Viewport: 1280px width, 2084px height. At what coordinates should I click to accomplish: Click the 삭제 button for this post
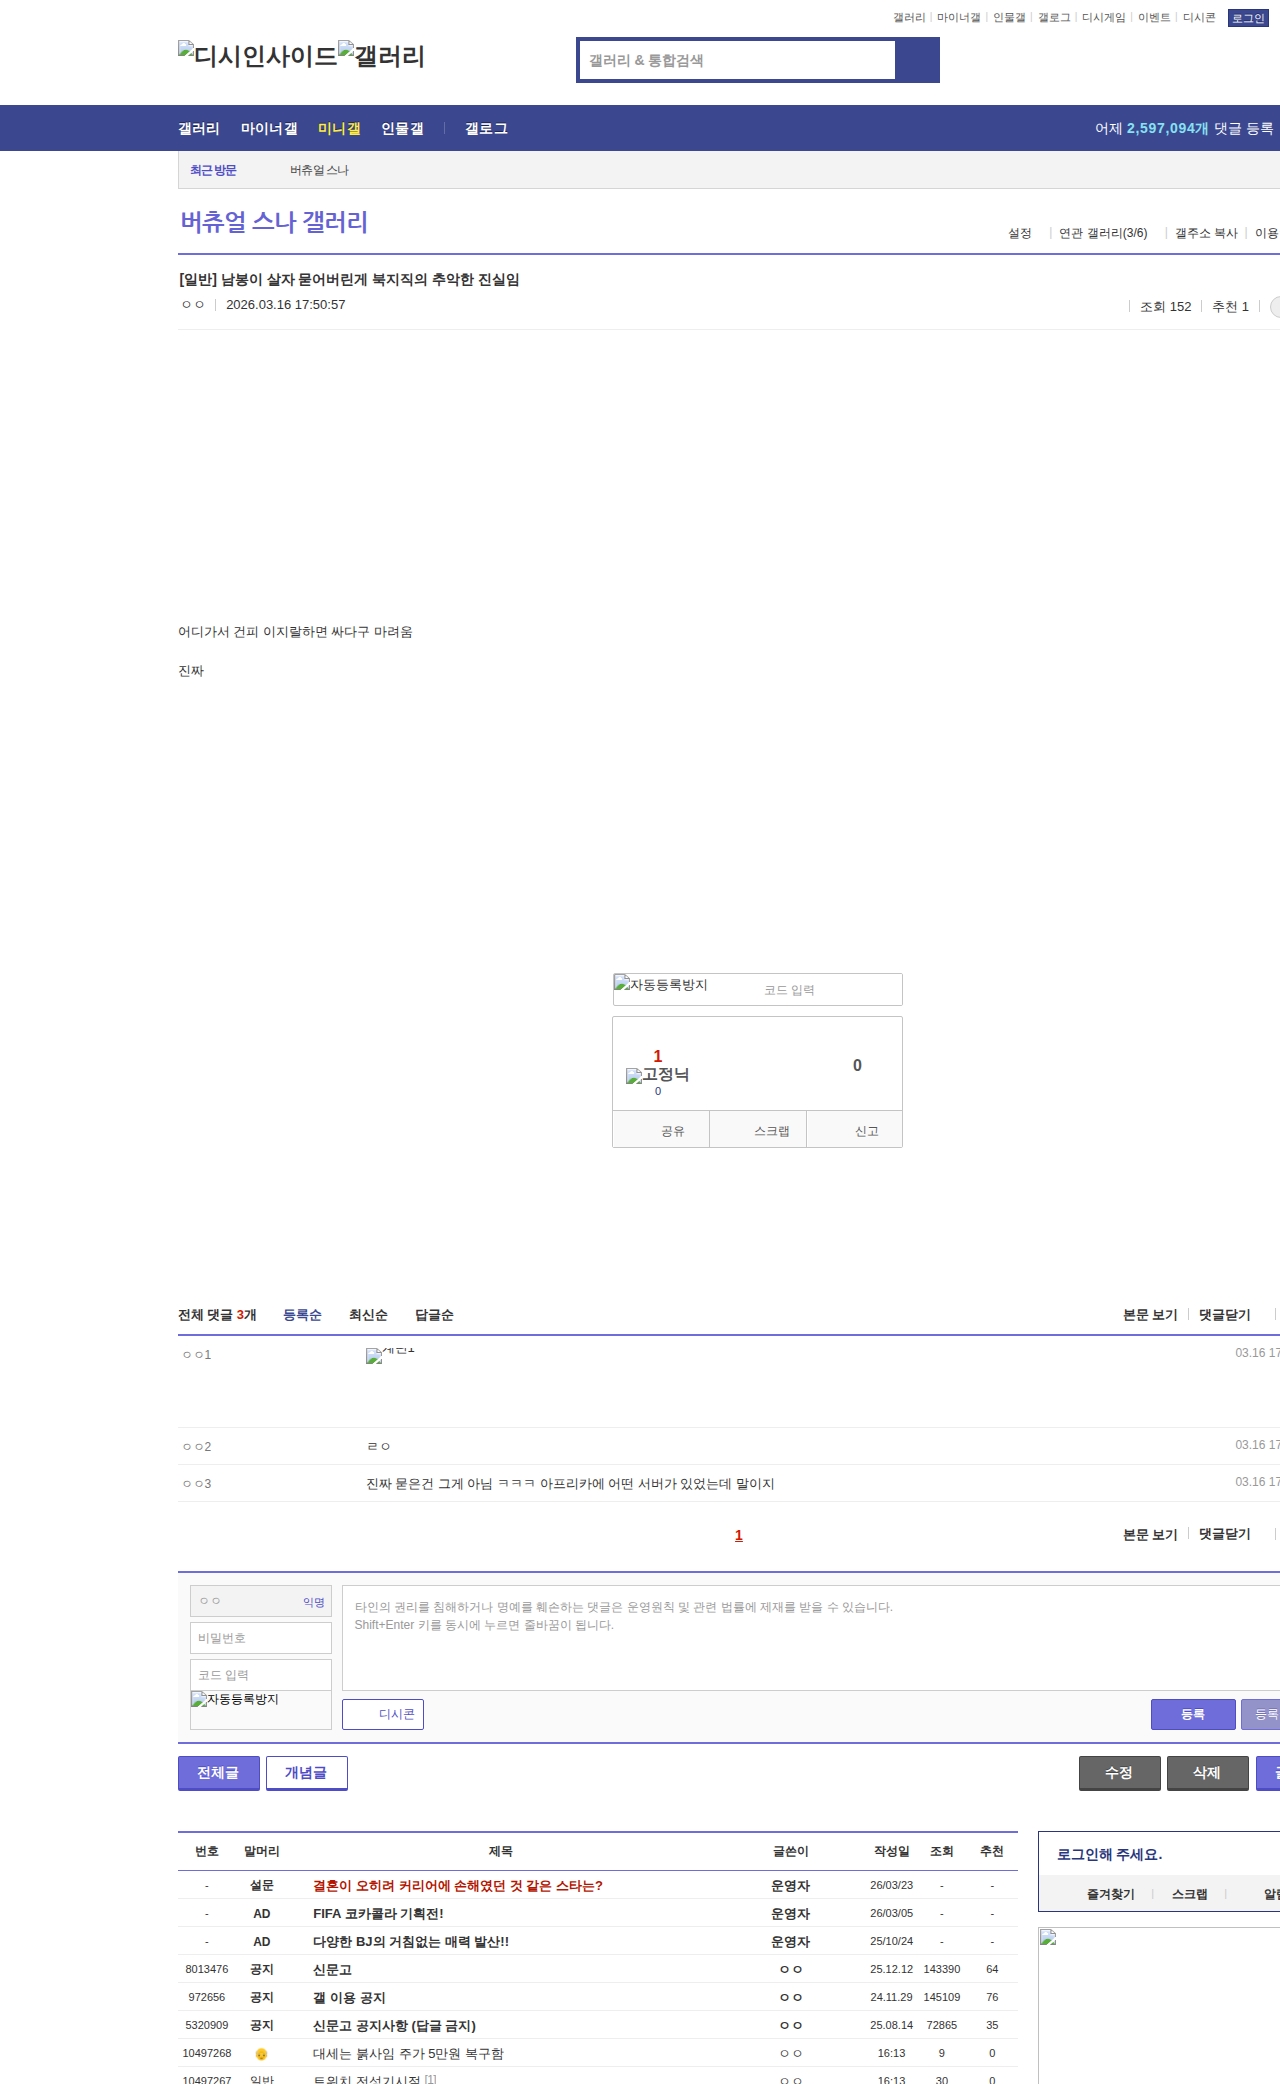click(x=1206, y=1773)
